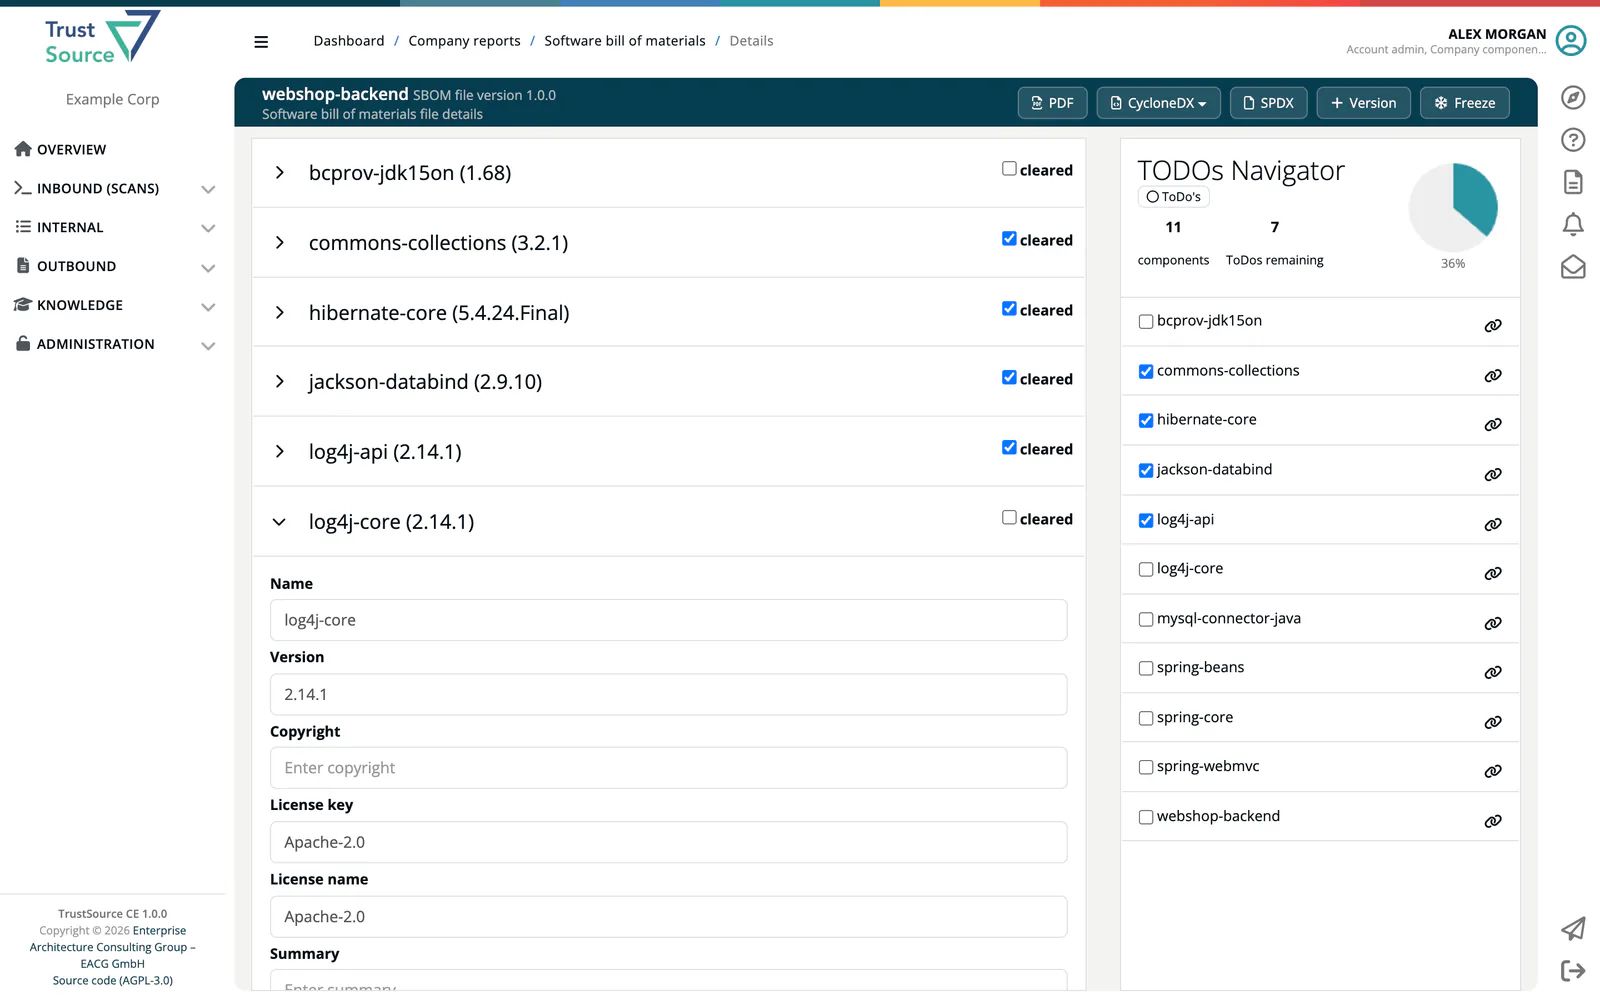Export the SBOM as PDF
The width and height of the screenshot is (1600, 1000).
[1052, 103]
